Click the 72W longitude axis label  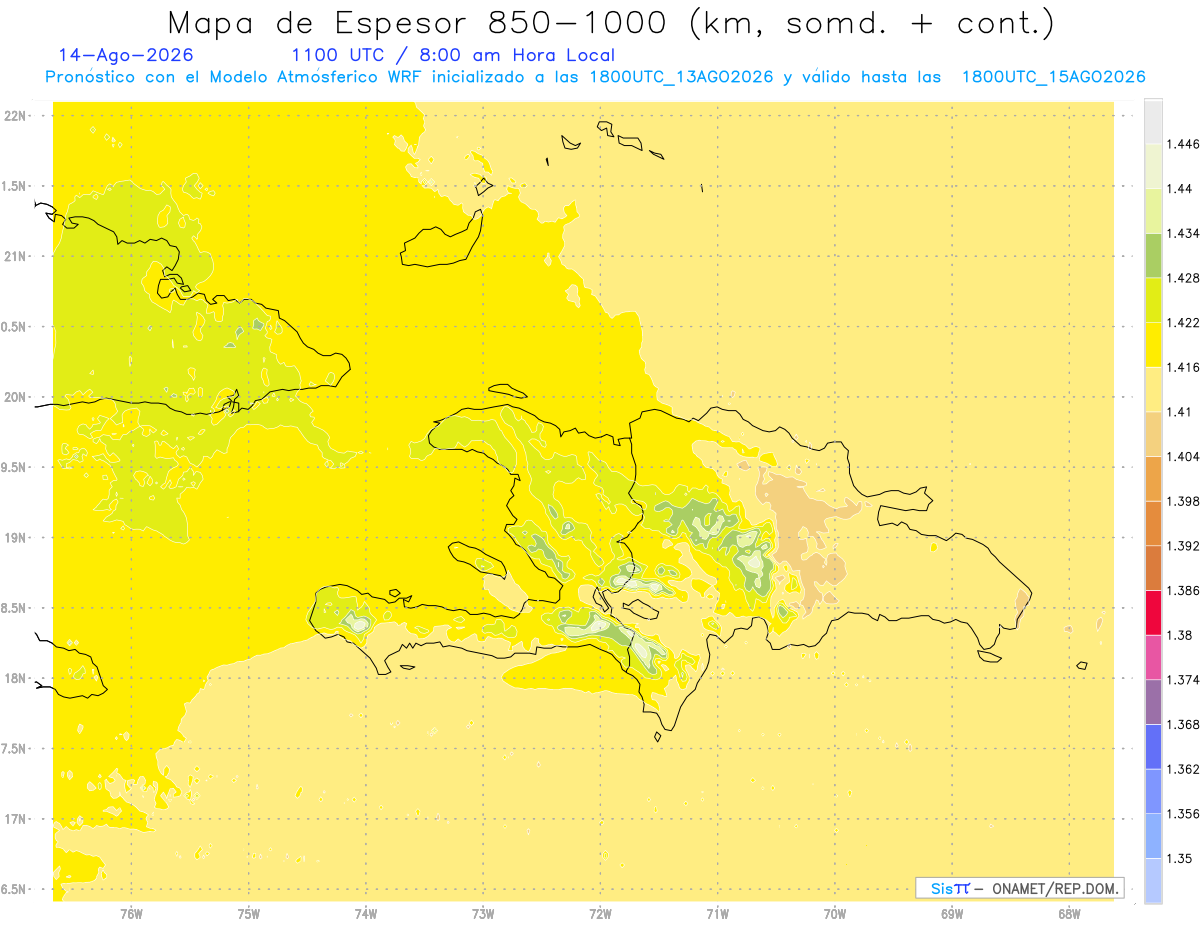[x=600, y=913]
